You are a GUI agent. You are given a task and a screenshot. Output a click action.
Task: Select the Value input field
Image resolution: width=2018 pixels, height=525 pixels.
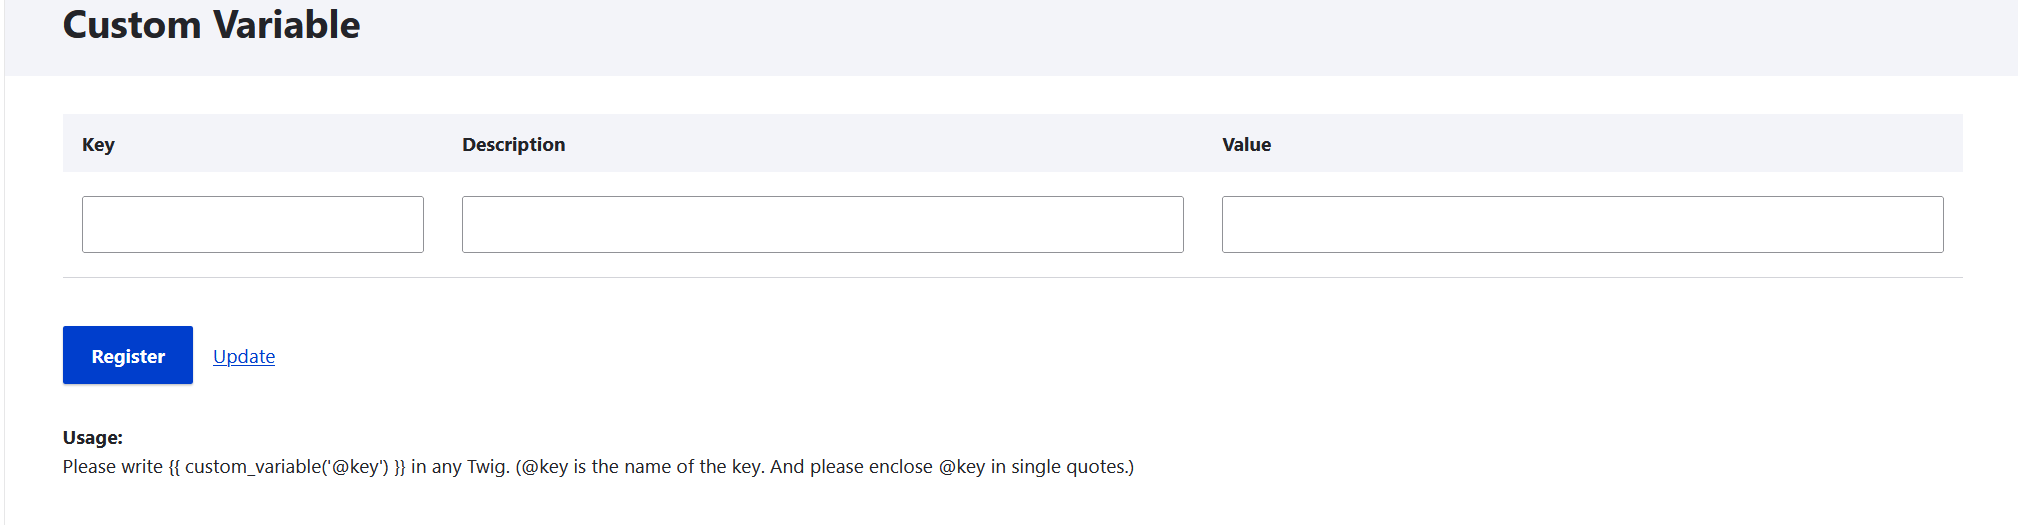1582,224
